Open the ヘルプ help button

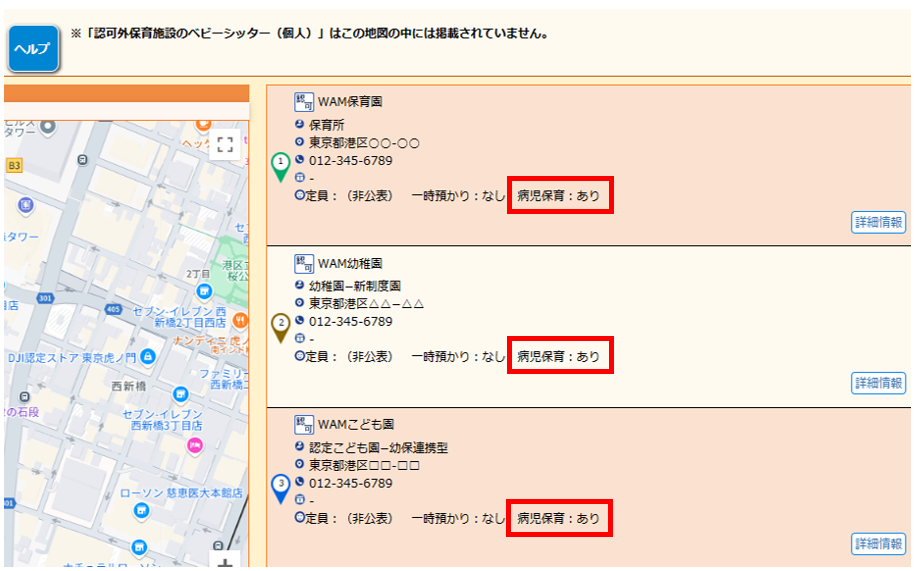33,49
